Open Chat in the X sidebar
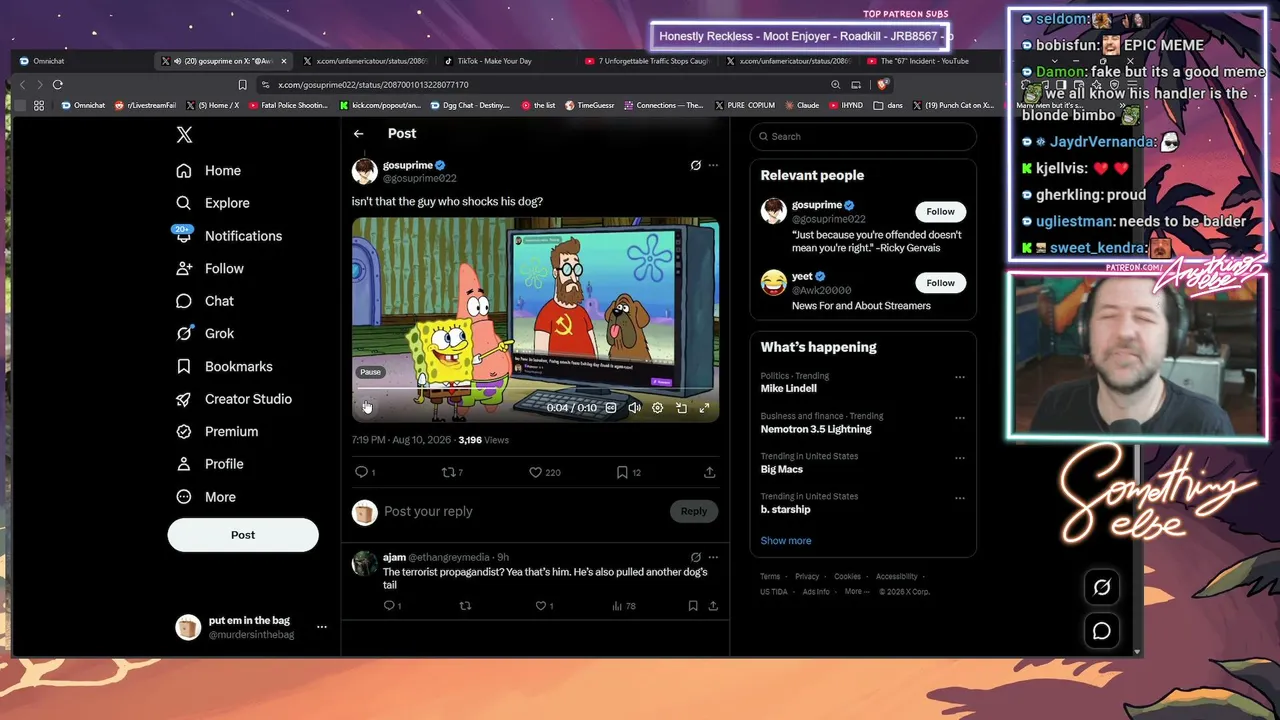This screenshot has height=720, width=1280. coord(204,301)
